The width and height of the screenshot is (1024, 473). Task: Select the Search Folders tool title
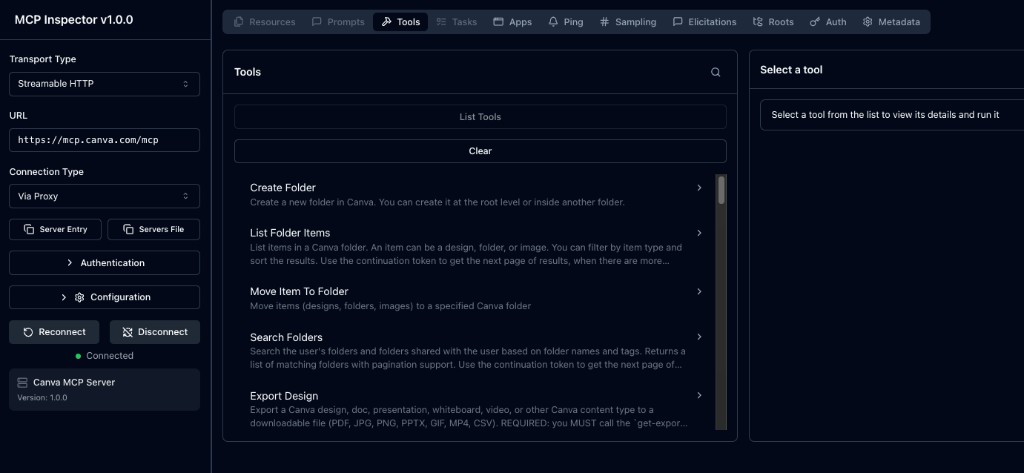tap(286, 338)
